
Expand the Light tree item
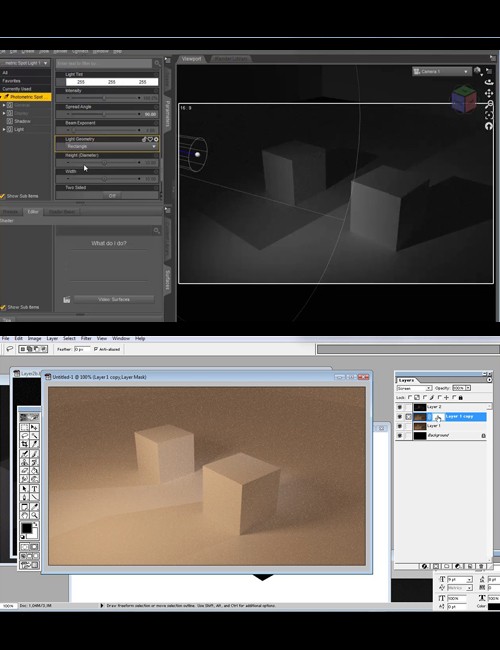tap(4, 129)
